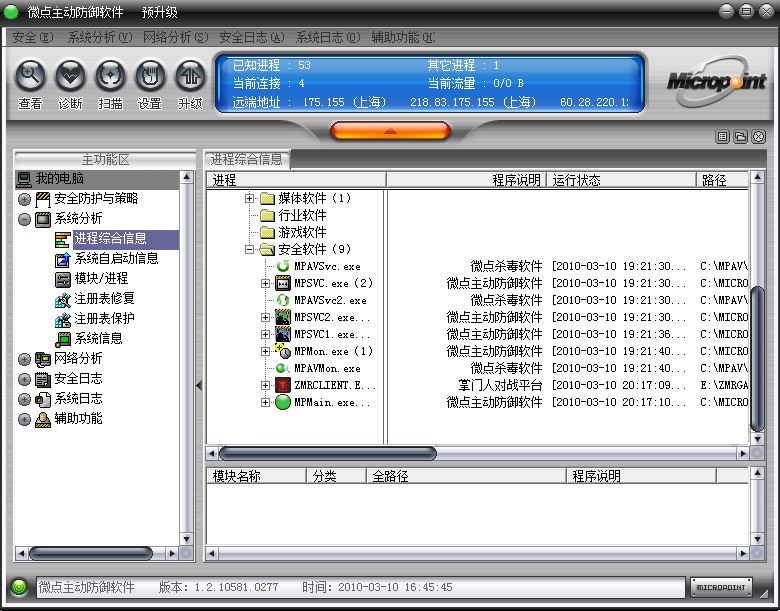Click the 掌门人对战平台 description cell
This screenshot has height=611, width=780.
point(500,385)
